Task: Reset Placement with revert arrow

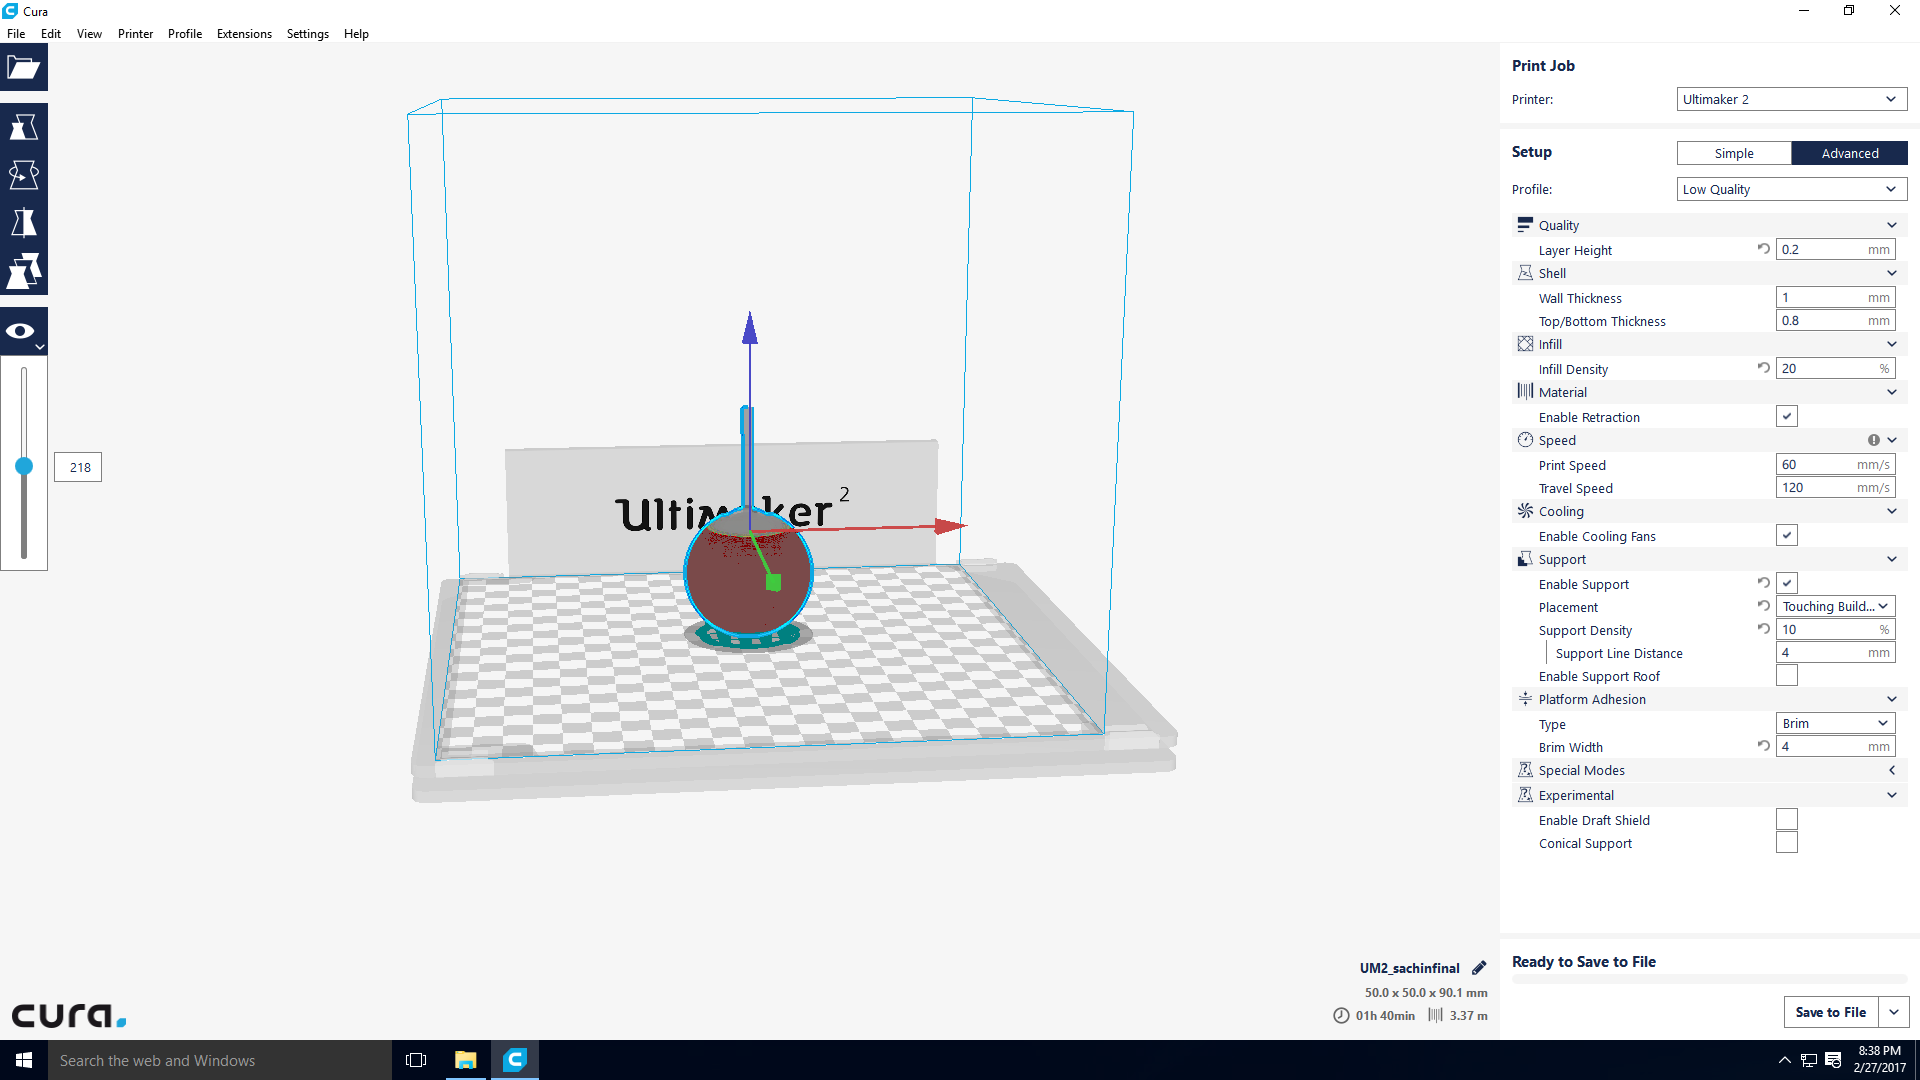Action: click(1764, 606)
